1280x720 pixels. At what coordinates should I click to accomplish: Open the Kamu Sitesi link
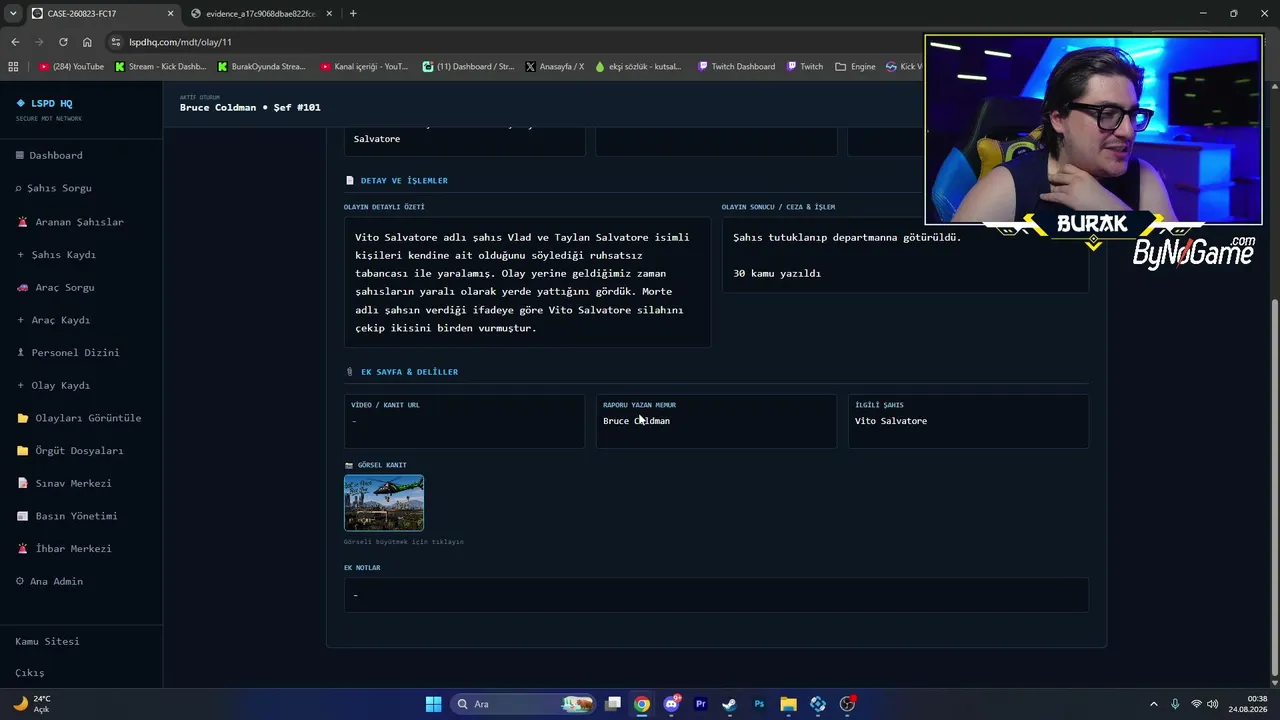[x=47, y=641]
